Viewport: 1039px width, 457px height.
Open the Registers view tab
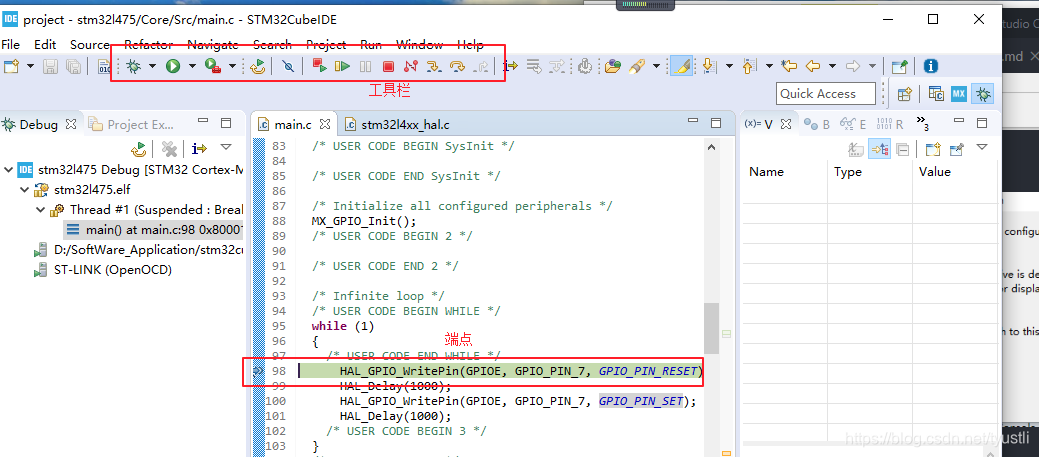point(890,124)
